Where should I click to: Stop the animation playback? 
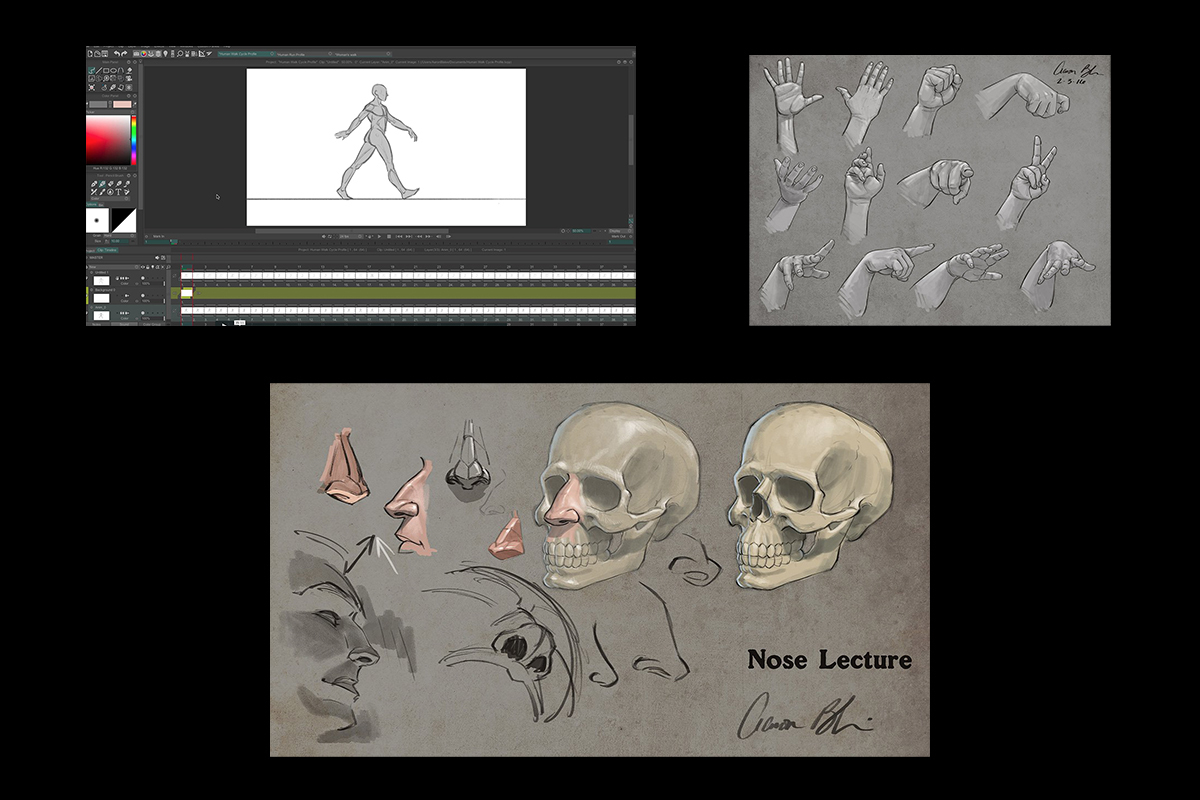tap(389, 236)
